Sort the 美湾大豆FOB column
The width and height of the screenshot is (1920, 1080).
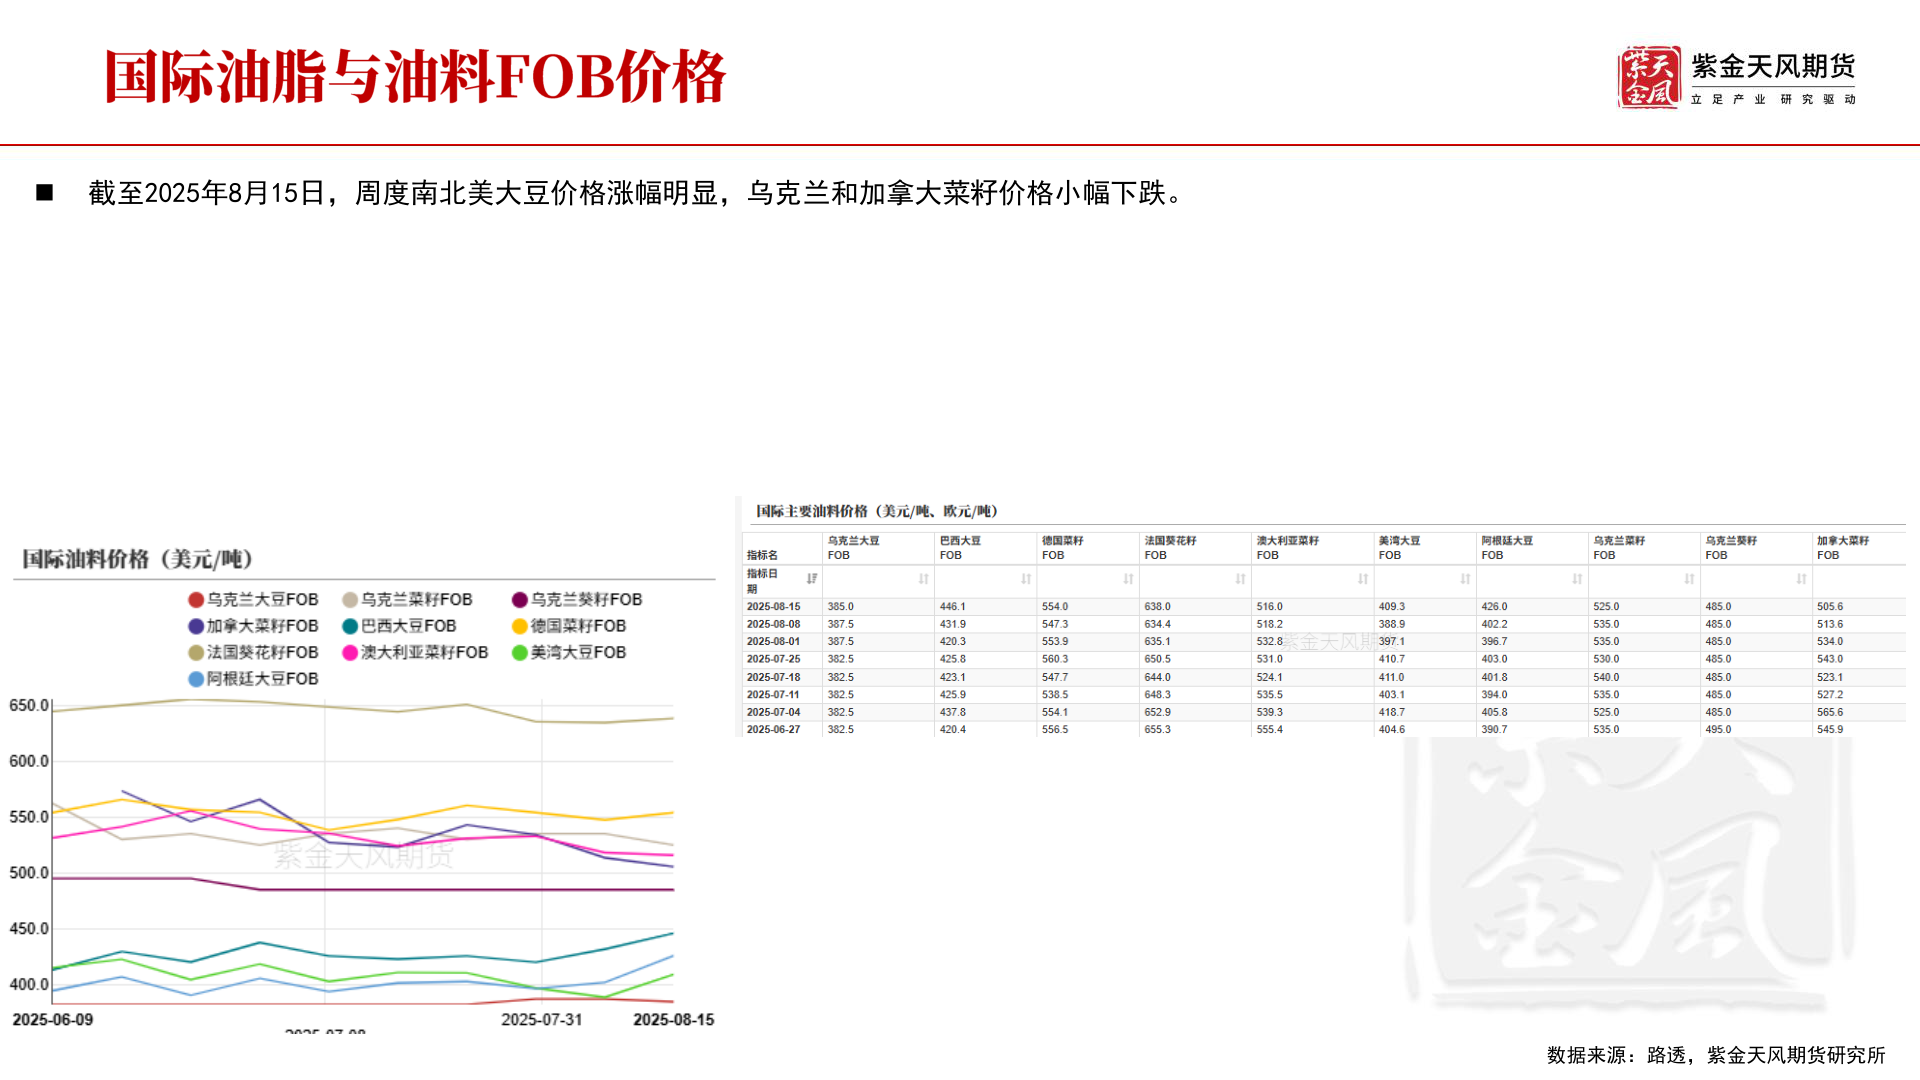coord(1463,578)
